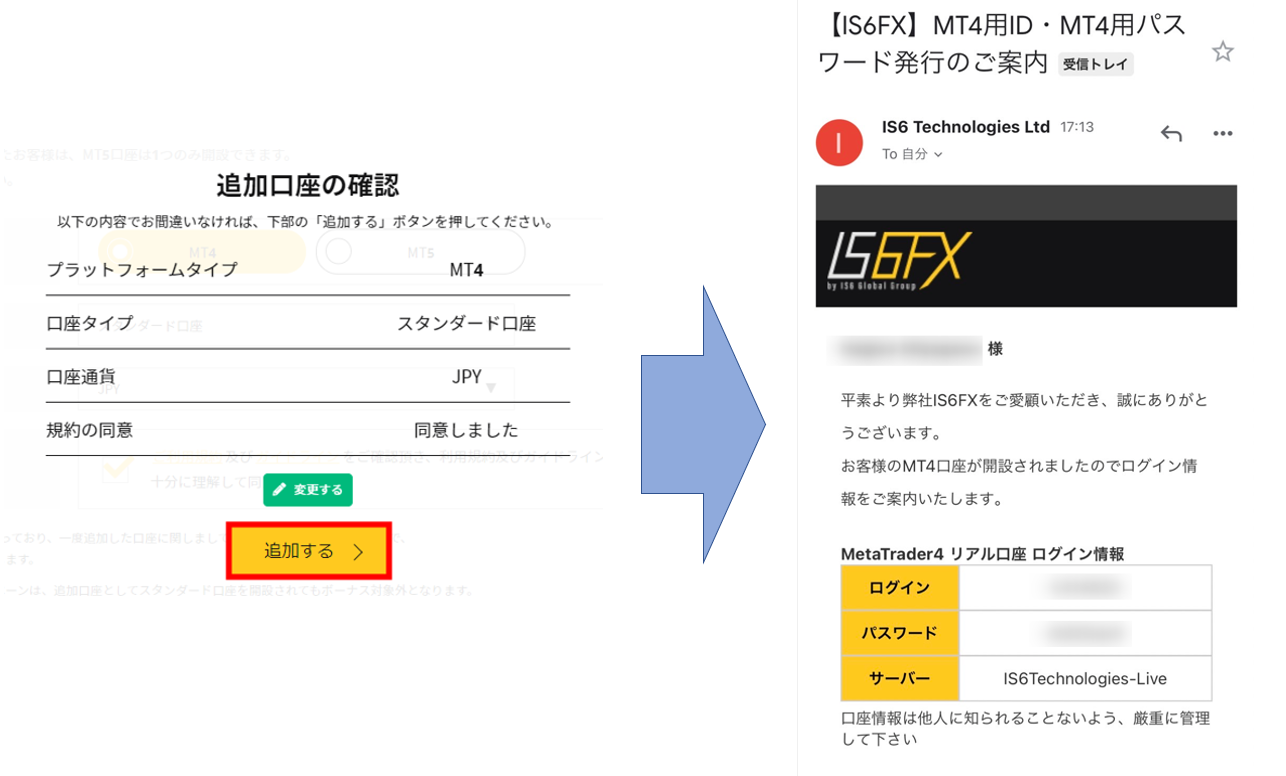Click MetaTrader4 リアル口座 ログイン情報 heading

(982, 554)
